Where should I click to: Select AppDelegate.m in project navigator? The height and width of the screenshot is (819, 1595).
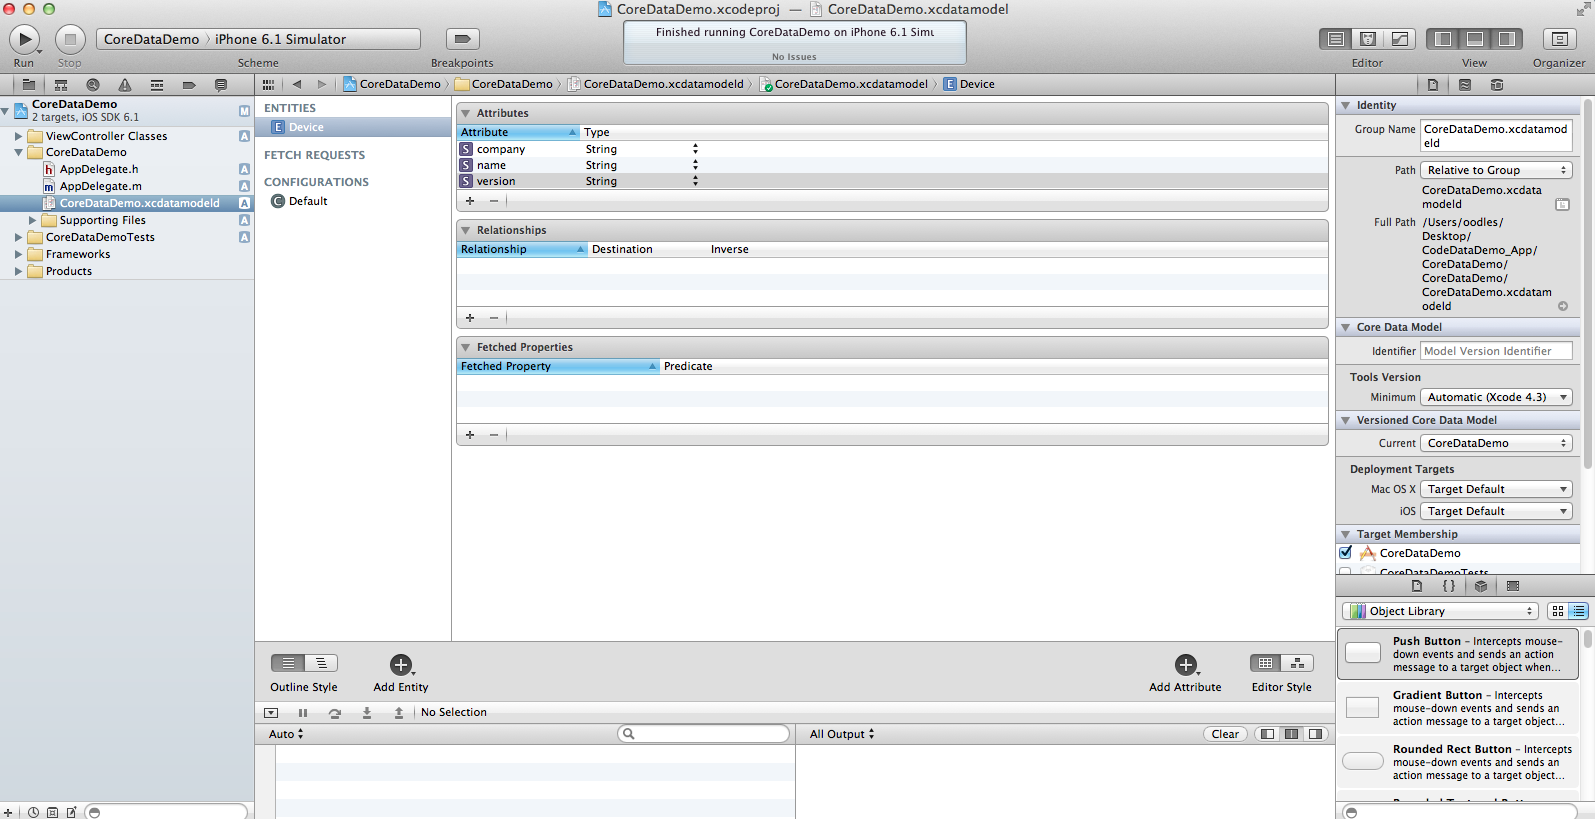(100, 186)
